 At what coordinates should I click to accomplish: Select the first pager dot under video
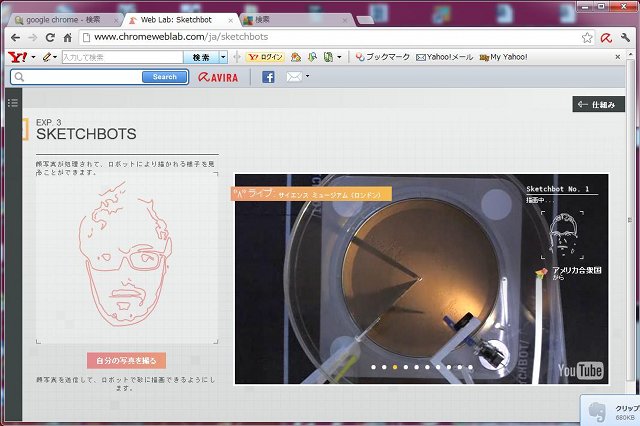(373, 367)
